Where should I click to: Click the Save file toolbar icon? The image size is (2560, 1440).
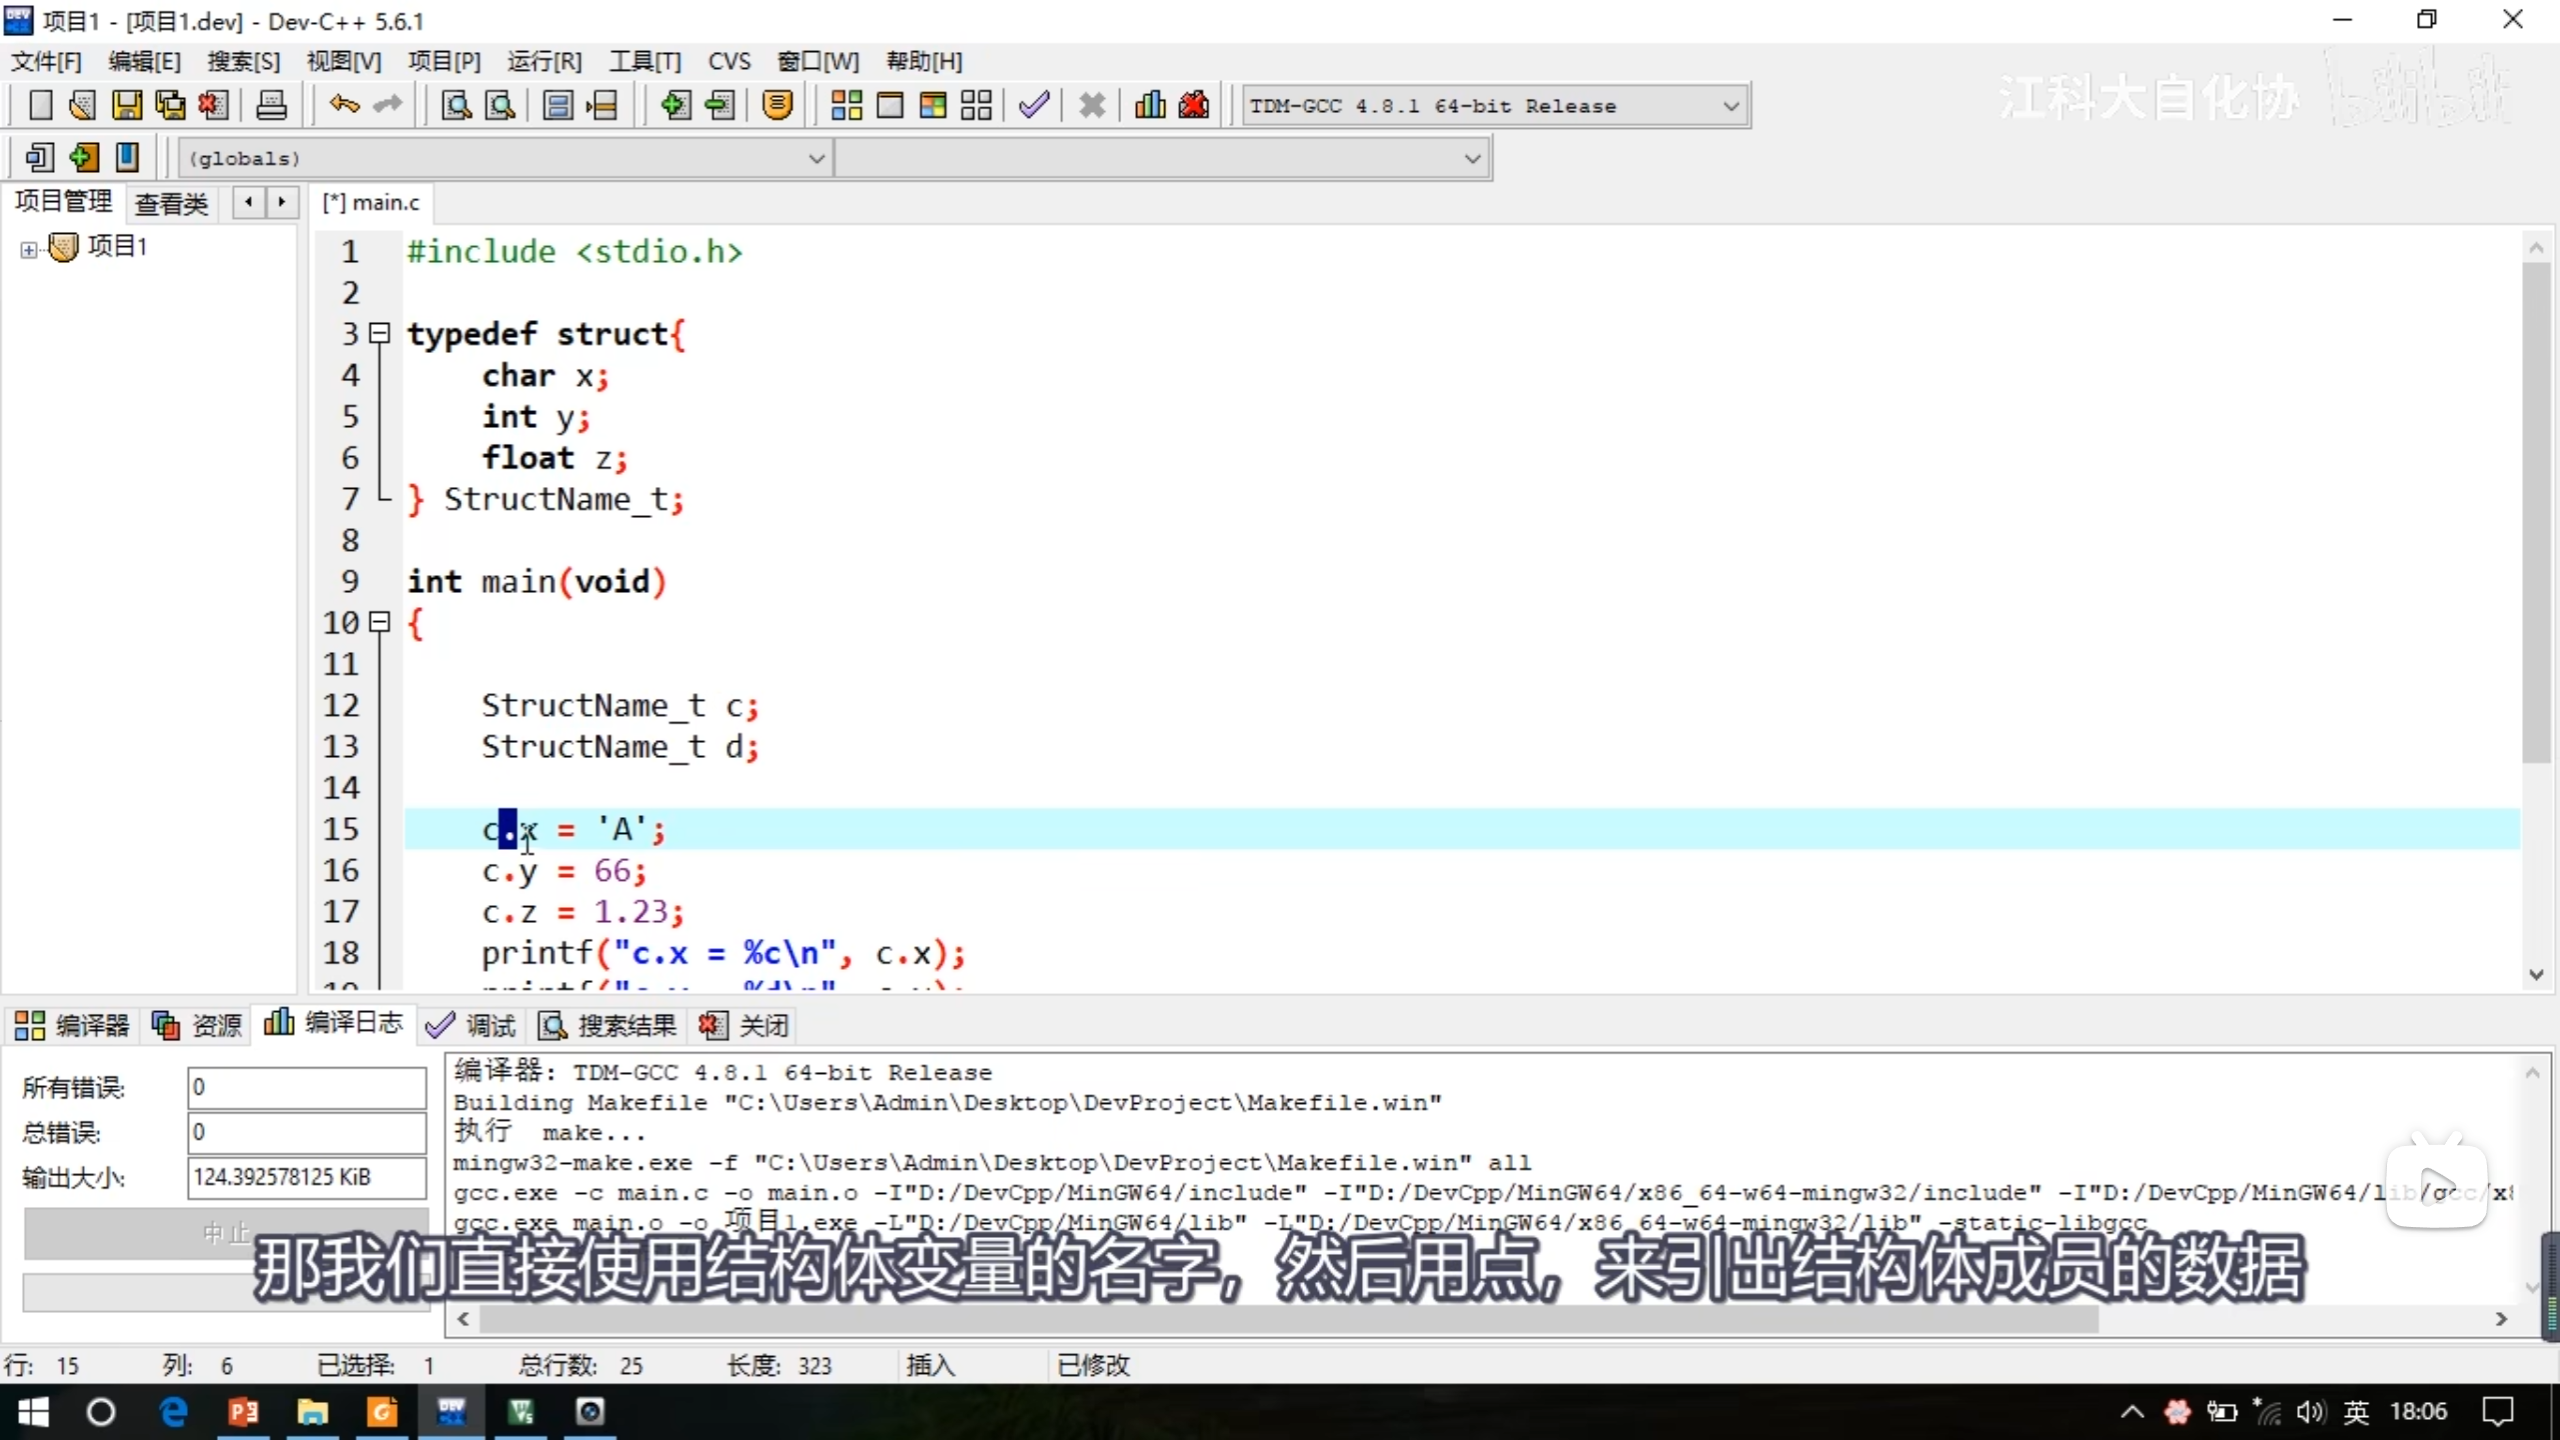click(x=127, y=105)
